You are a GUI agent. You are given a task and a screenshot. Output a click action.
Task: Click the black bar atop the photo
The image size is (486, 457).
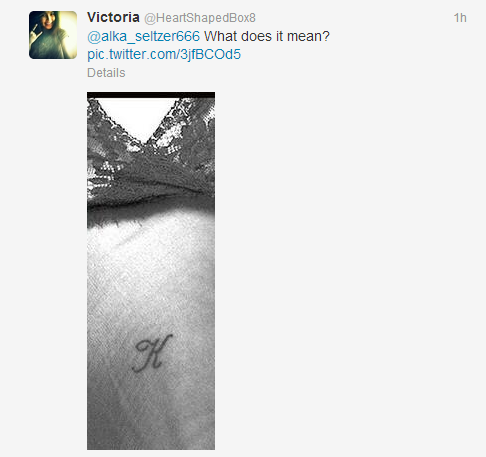(151, 95)
